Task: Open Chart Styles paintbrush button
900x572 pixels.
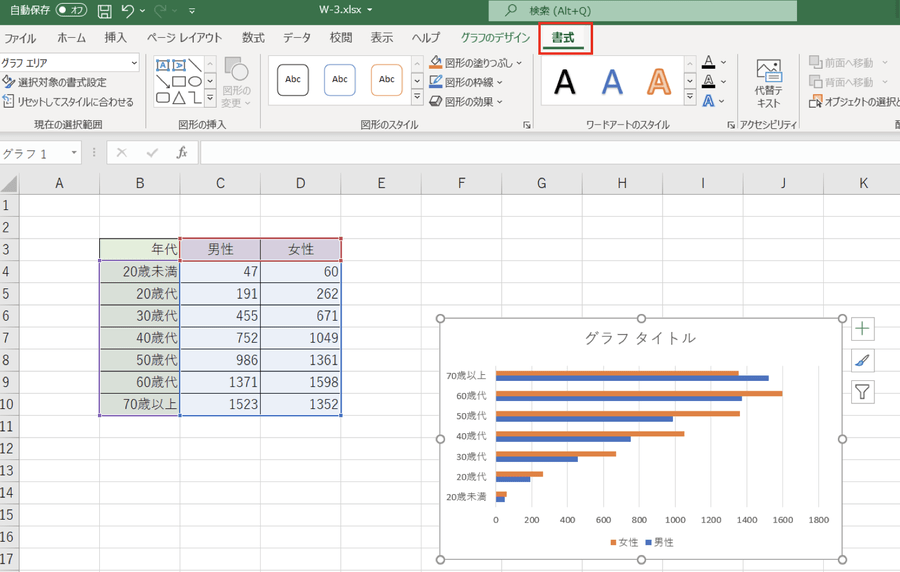Action: point(862,360)
